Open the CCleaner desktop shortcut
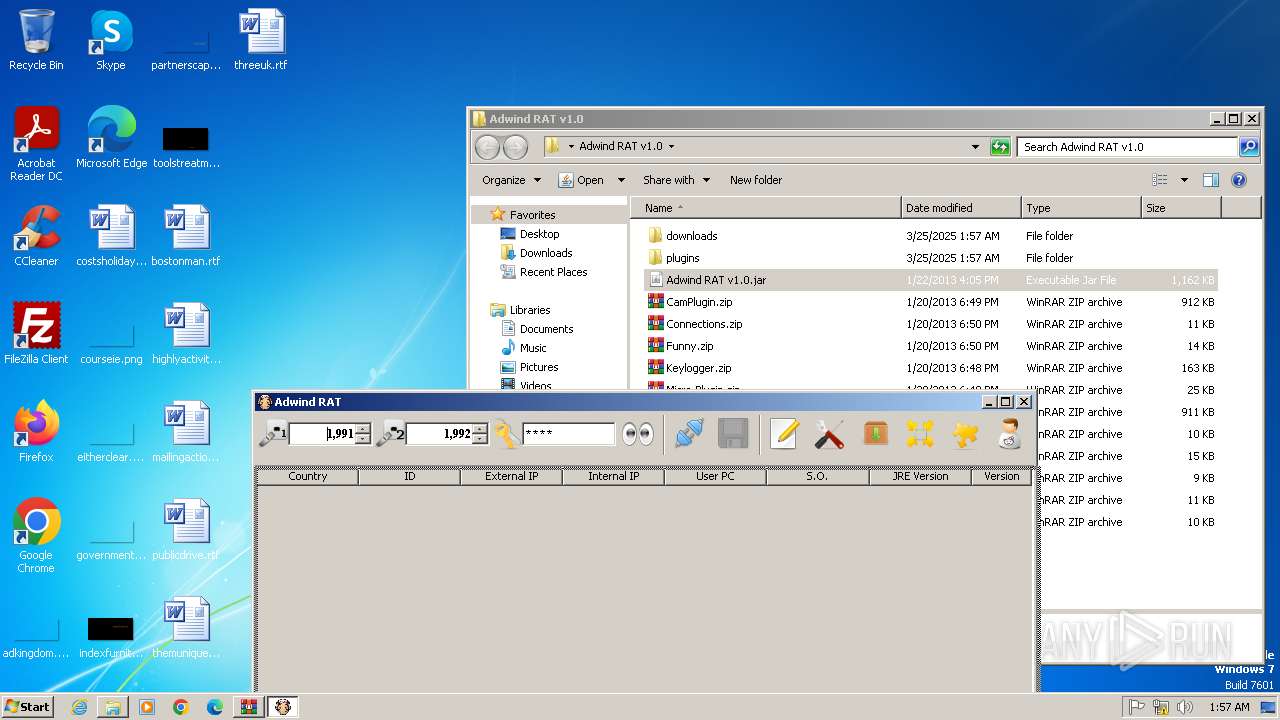1280x720 pixels. pos(36,236)
